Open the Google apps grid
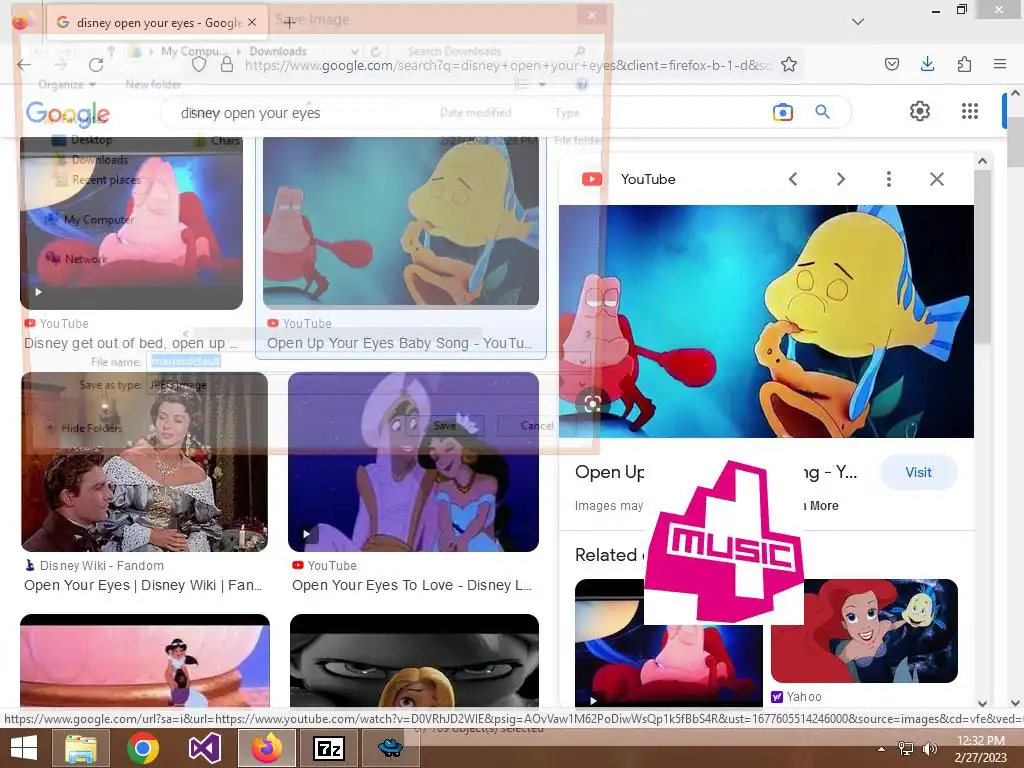 (x=970, y=111)
